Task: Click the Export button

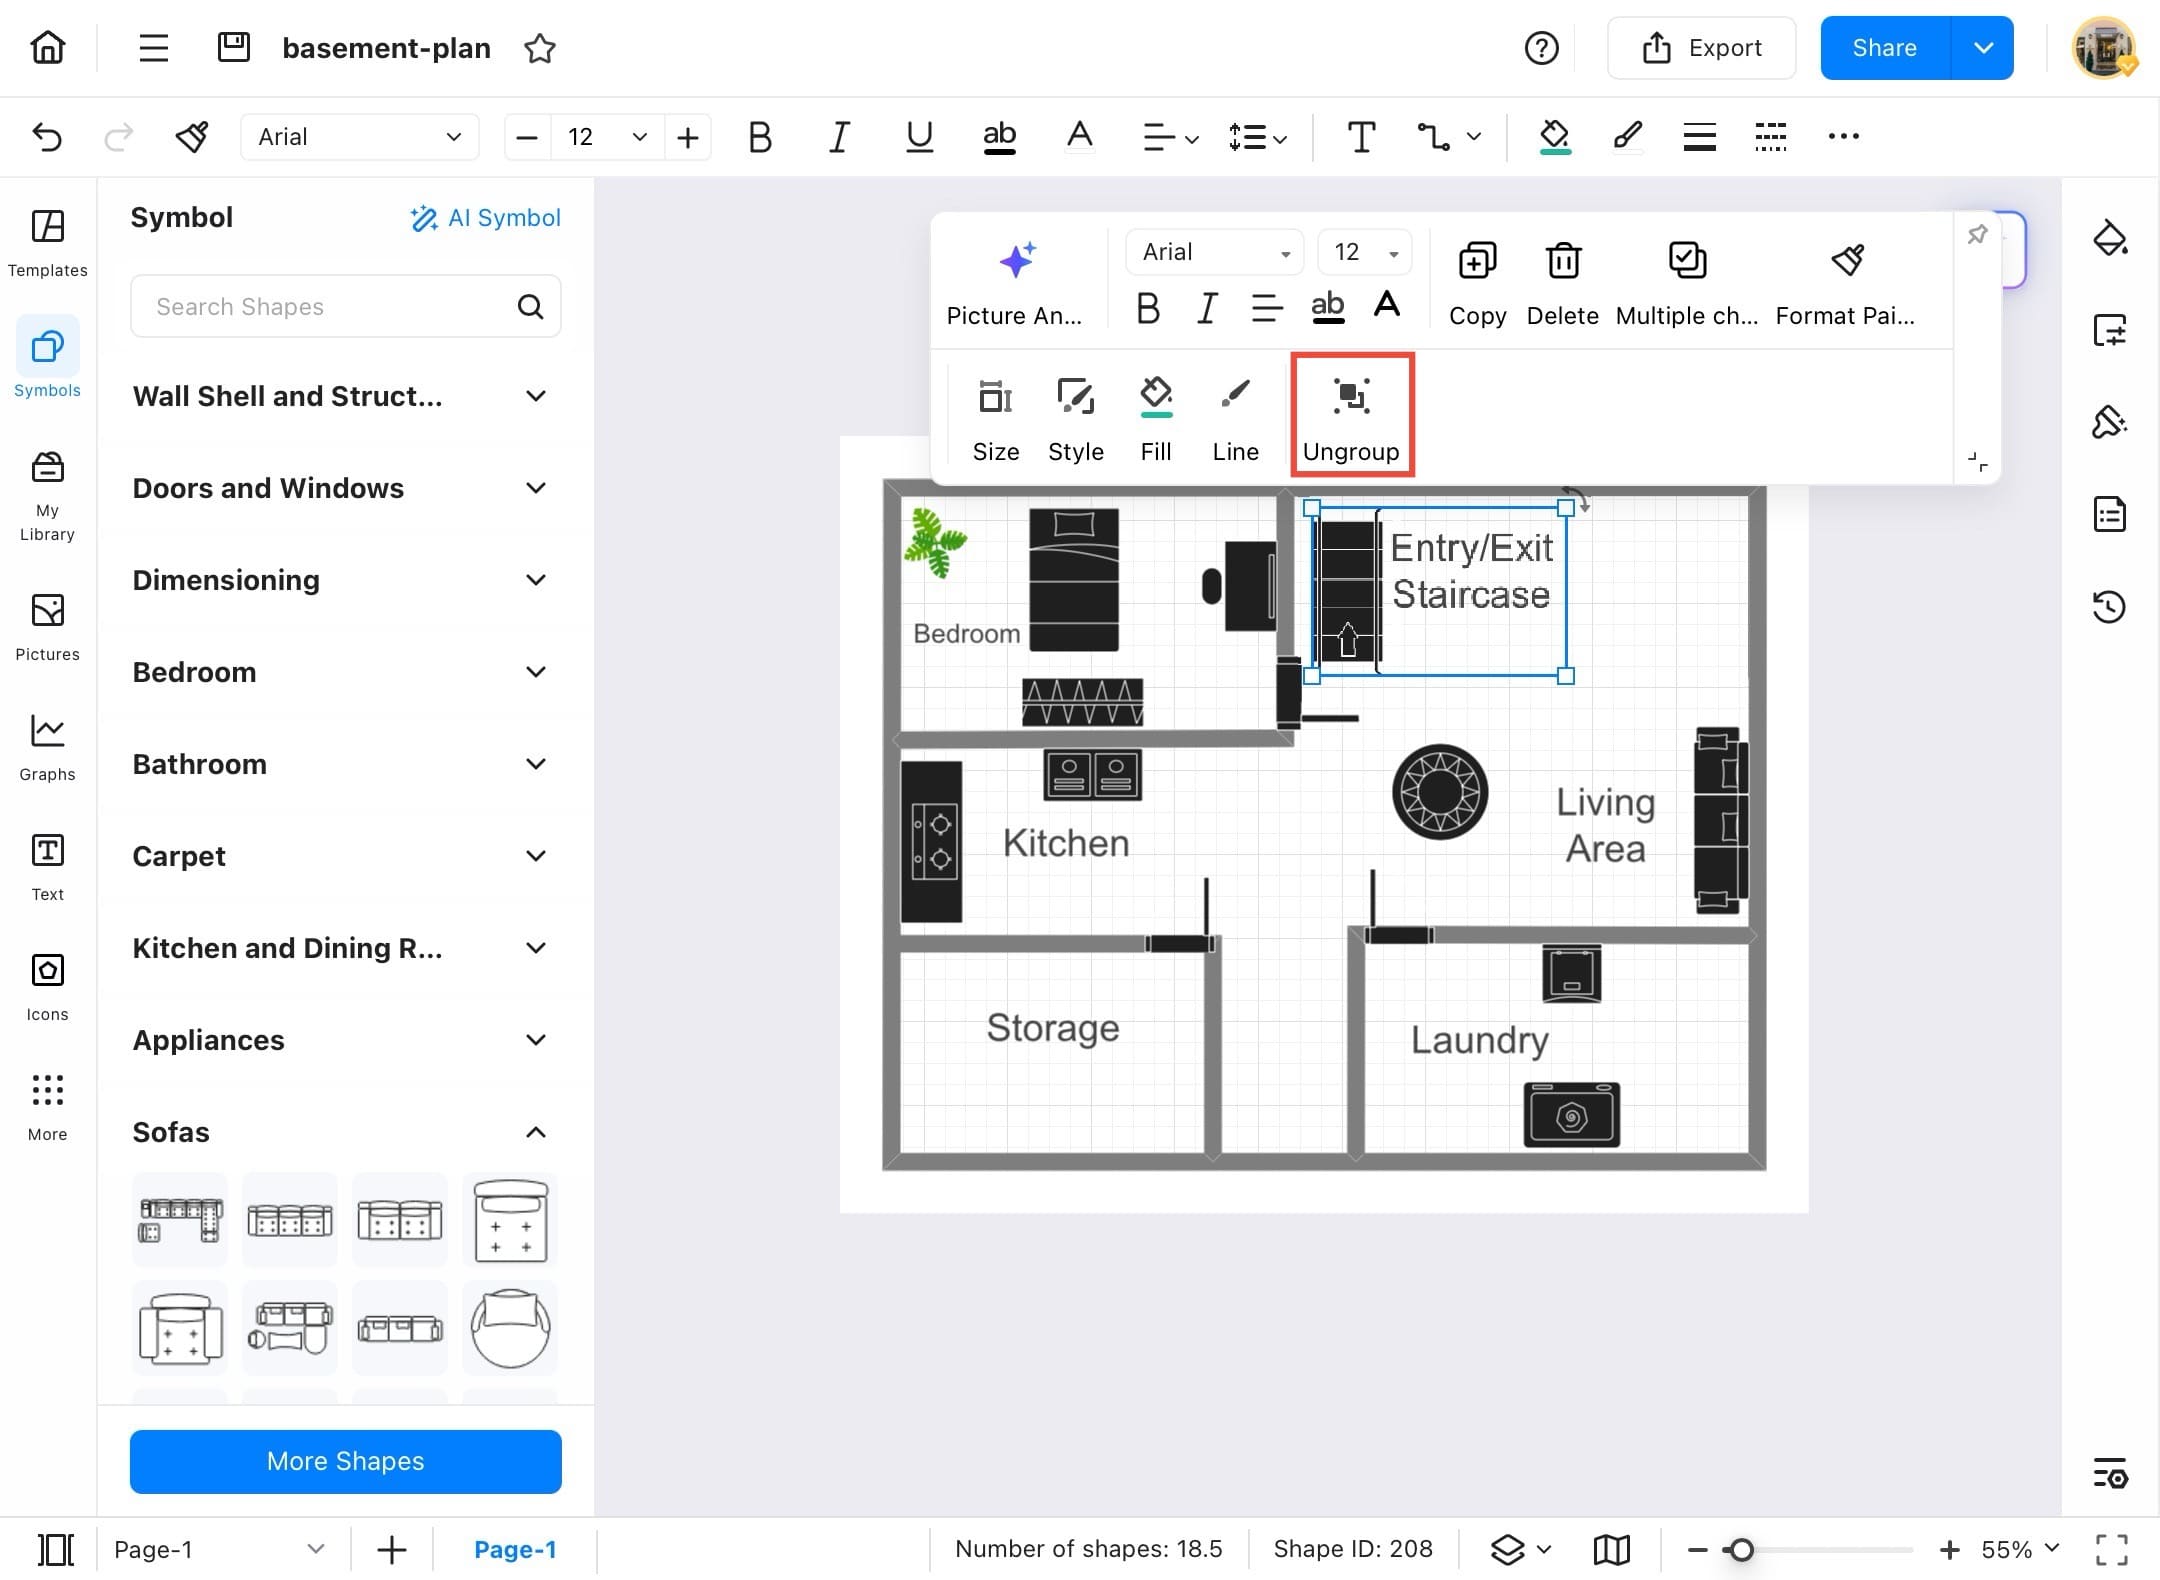Action: pyautogui.click(x=1701, y=48)
